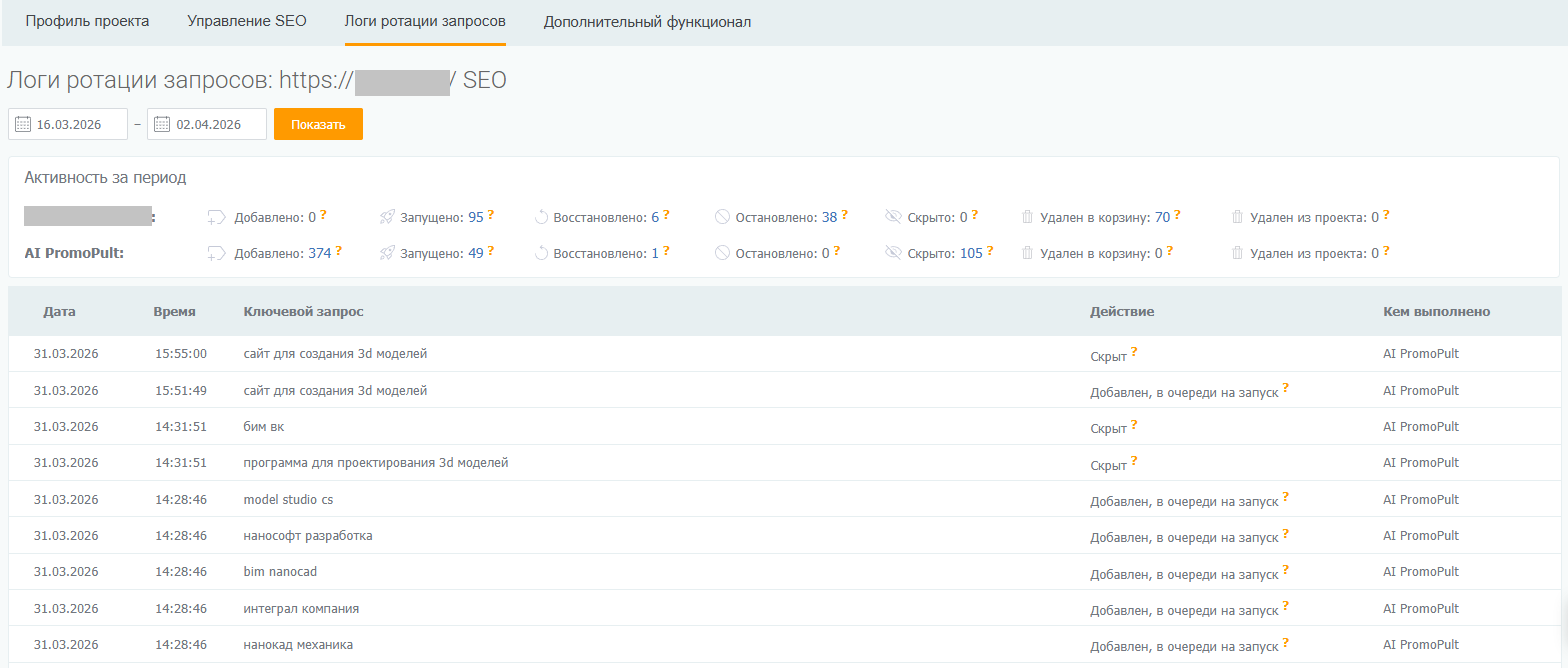The width and height of the screenshot is (1568, 668).
Task: Select the bim nanocad keyword row
Action: (x=280, y=572)
